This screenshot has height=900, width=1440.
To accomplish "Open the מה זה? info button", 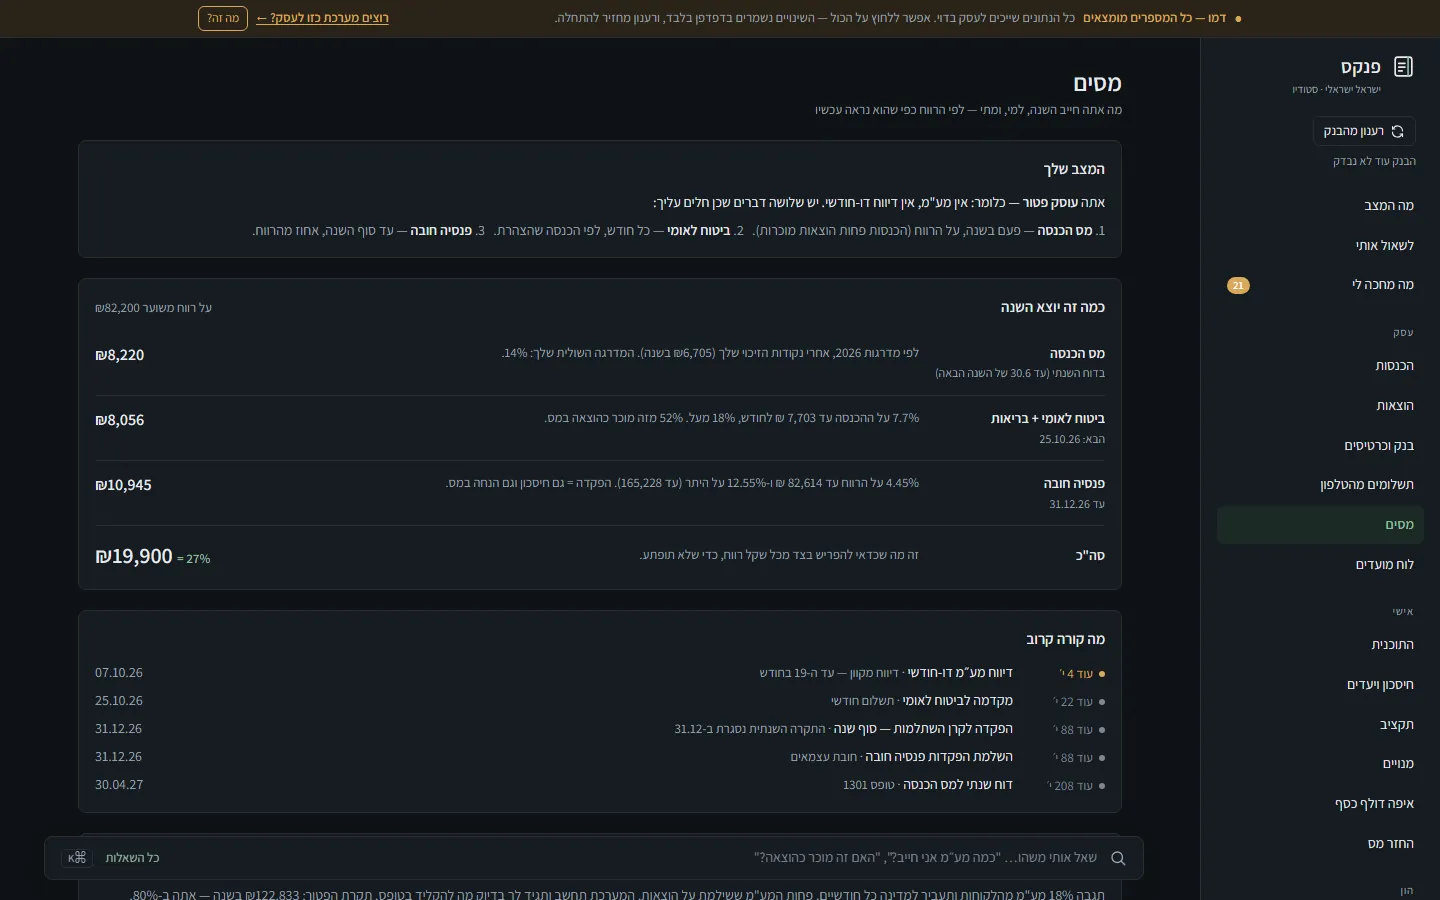I will click(x=223, y=18).
